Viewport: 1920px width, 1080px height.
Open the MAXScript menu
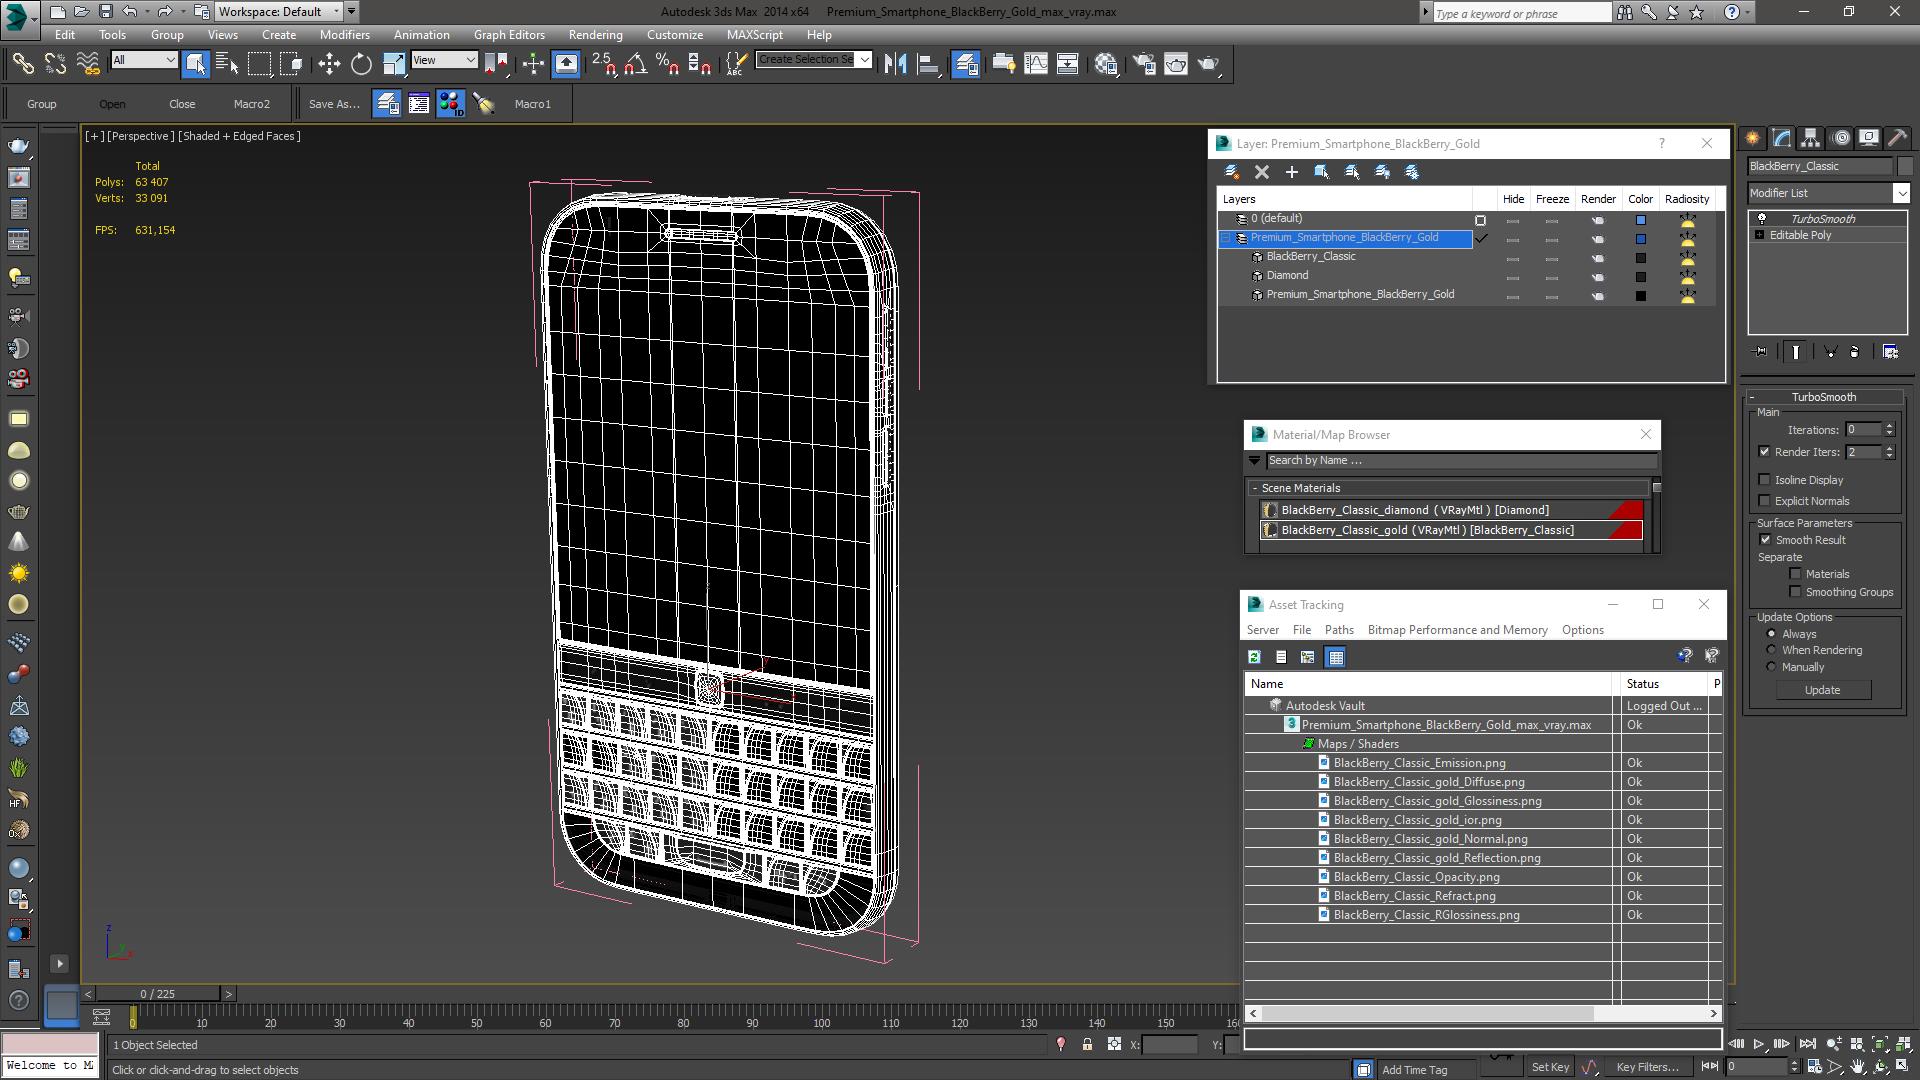(755, 34)
